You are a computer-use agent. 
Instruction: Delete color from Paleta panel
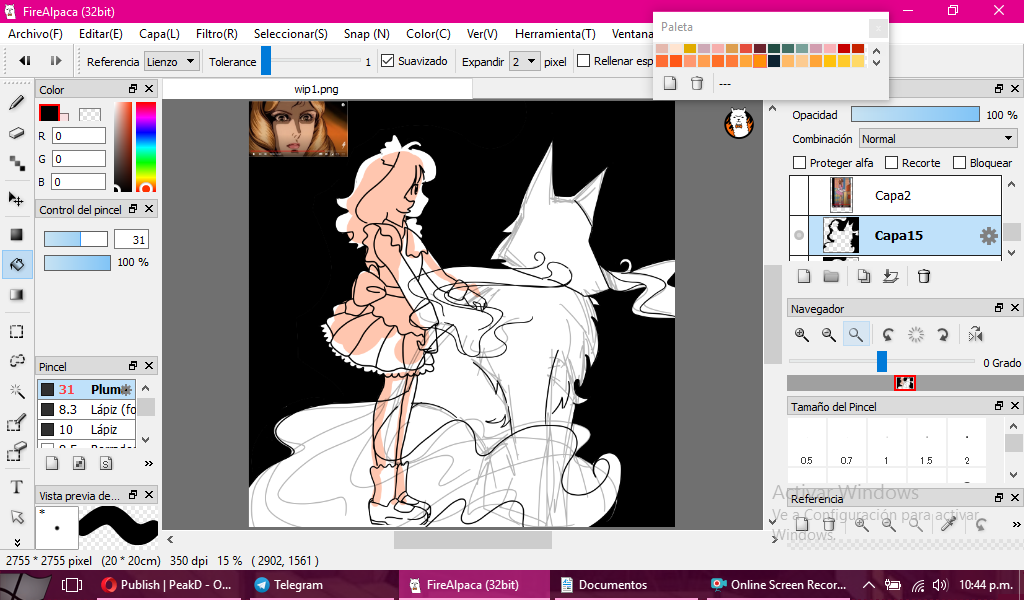point(697,84)
